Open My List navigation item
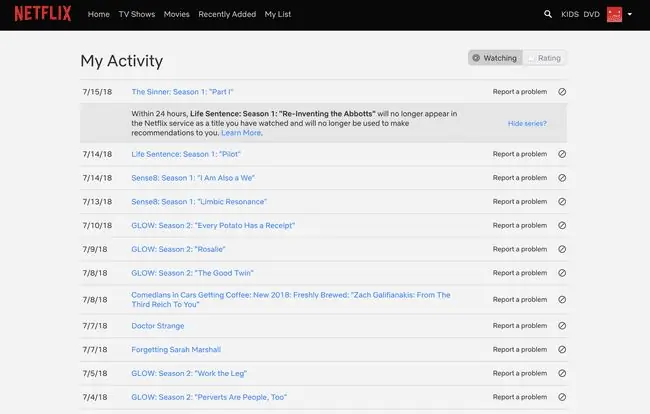Viewport: 650px width, 414px height. click(x=278, y=14)
